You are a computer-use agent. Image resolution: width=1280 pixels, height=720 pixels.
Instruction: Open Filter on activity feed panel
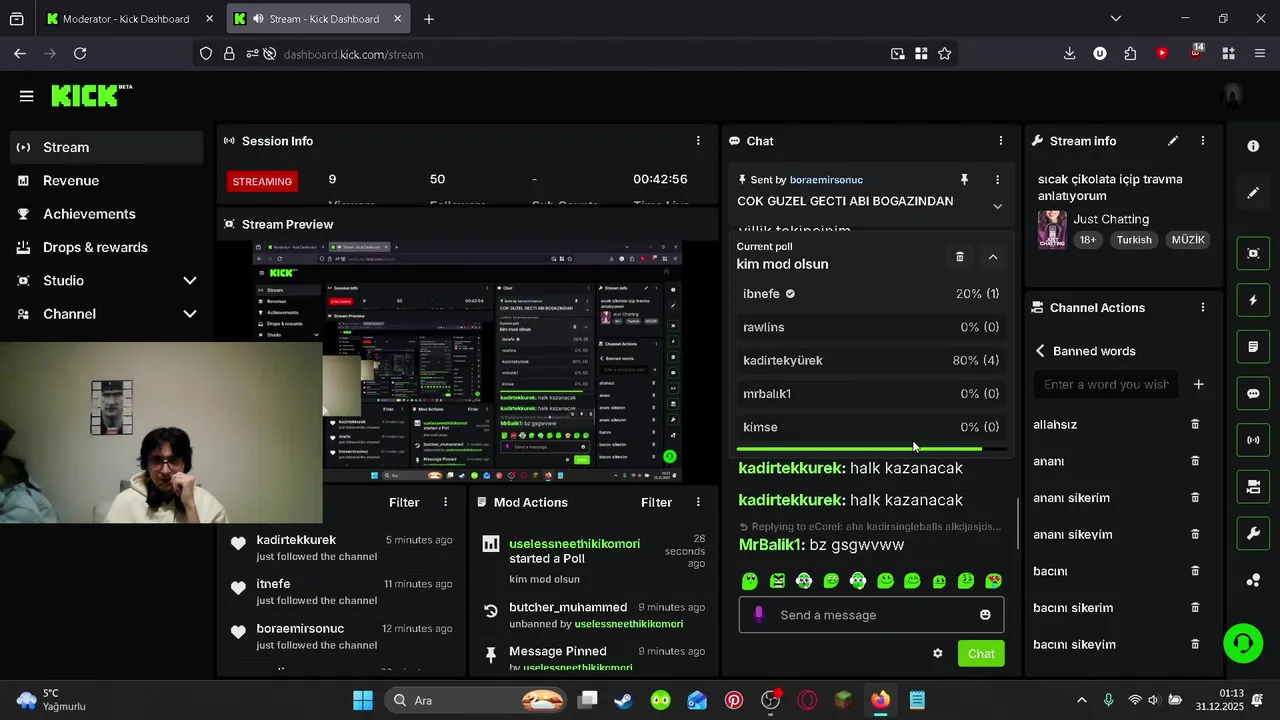click(404, 502)
